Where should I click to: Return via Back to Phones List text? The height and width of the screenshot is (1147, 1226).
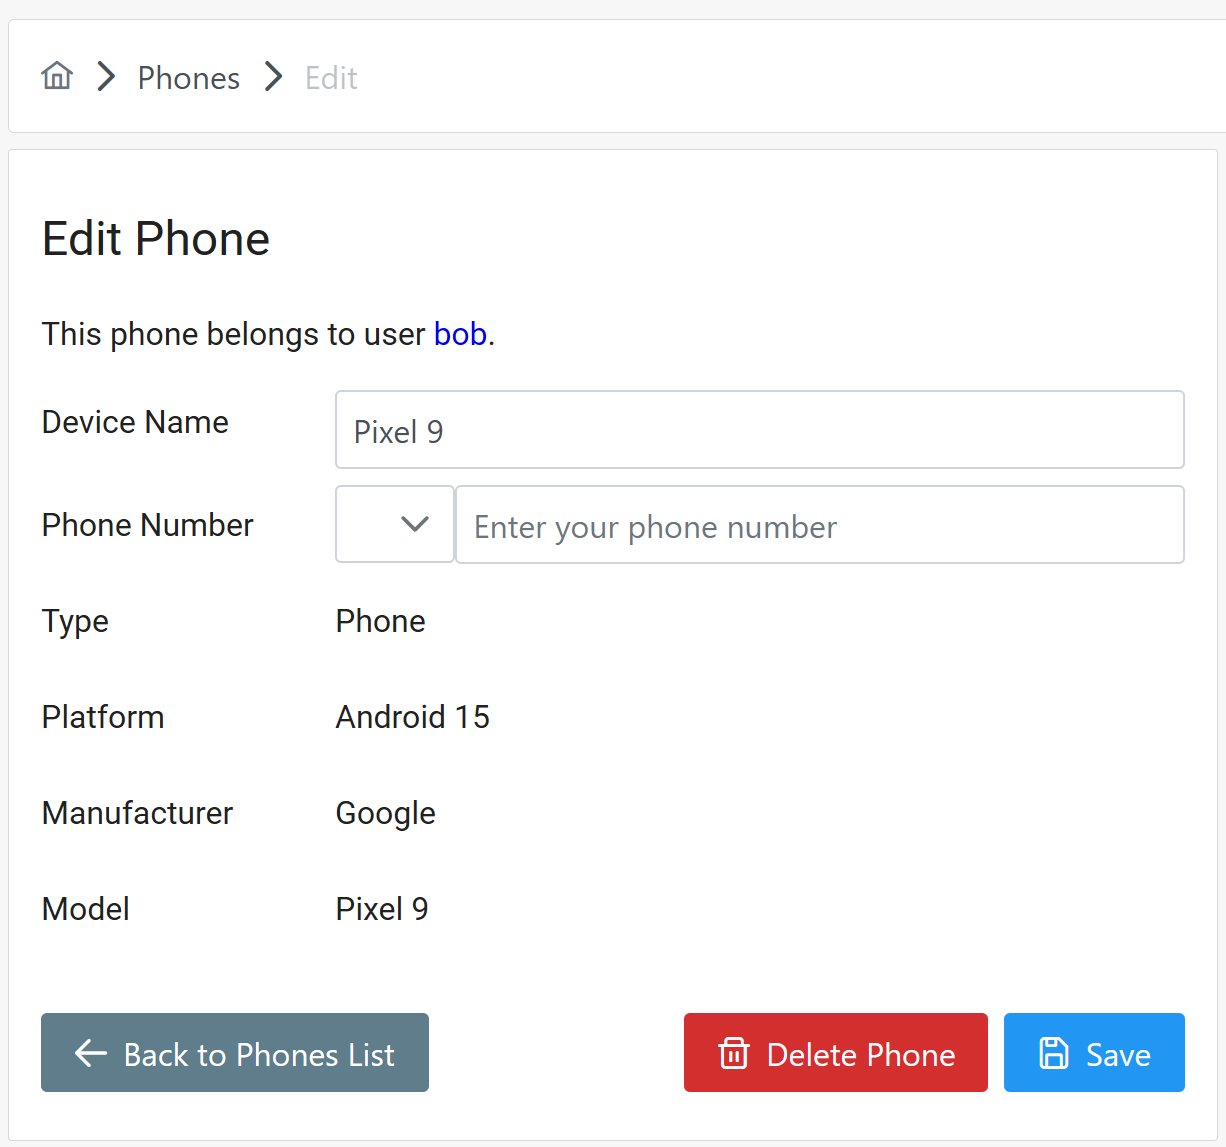click(259, 1055)
